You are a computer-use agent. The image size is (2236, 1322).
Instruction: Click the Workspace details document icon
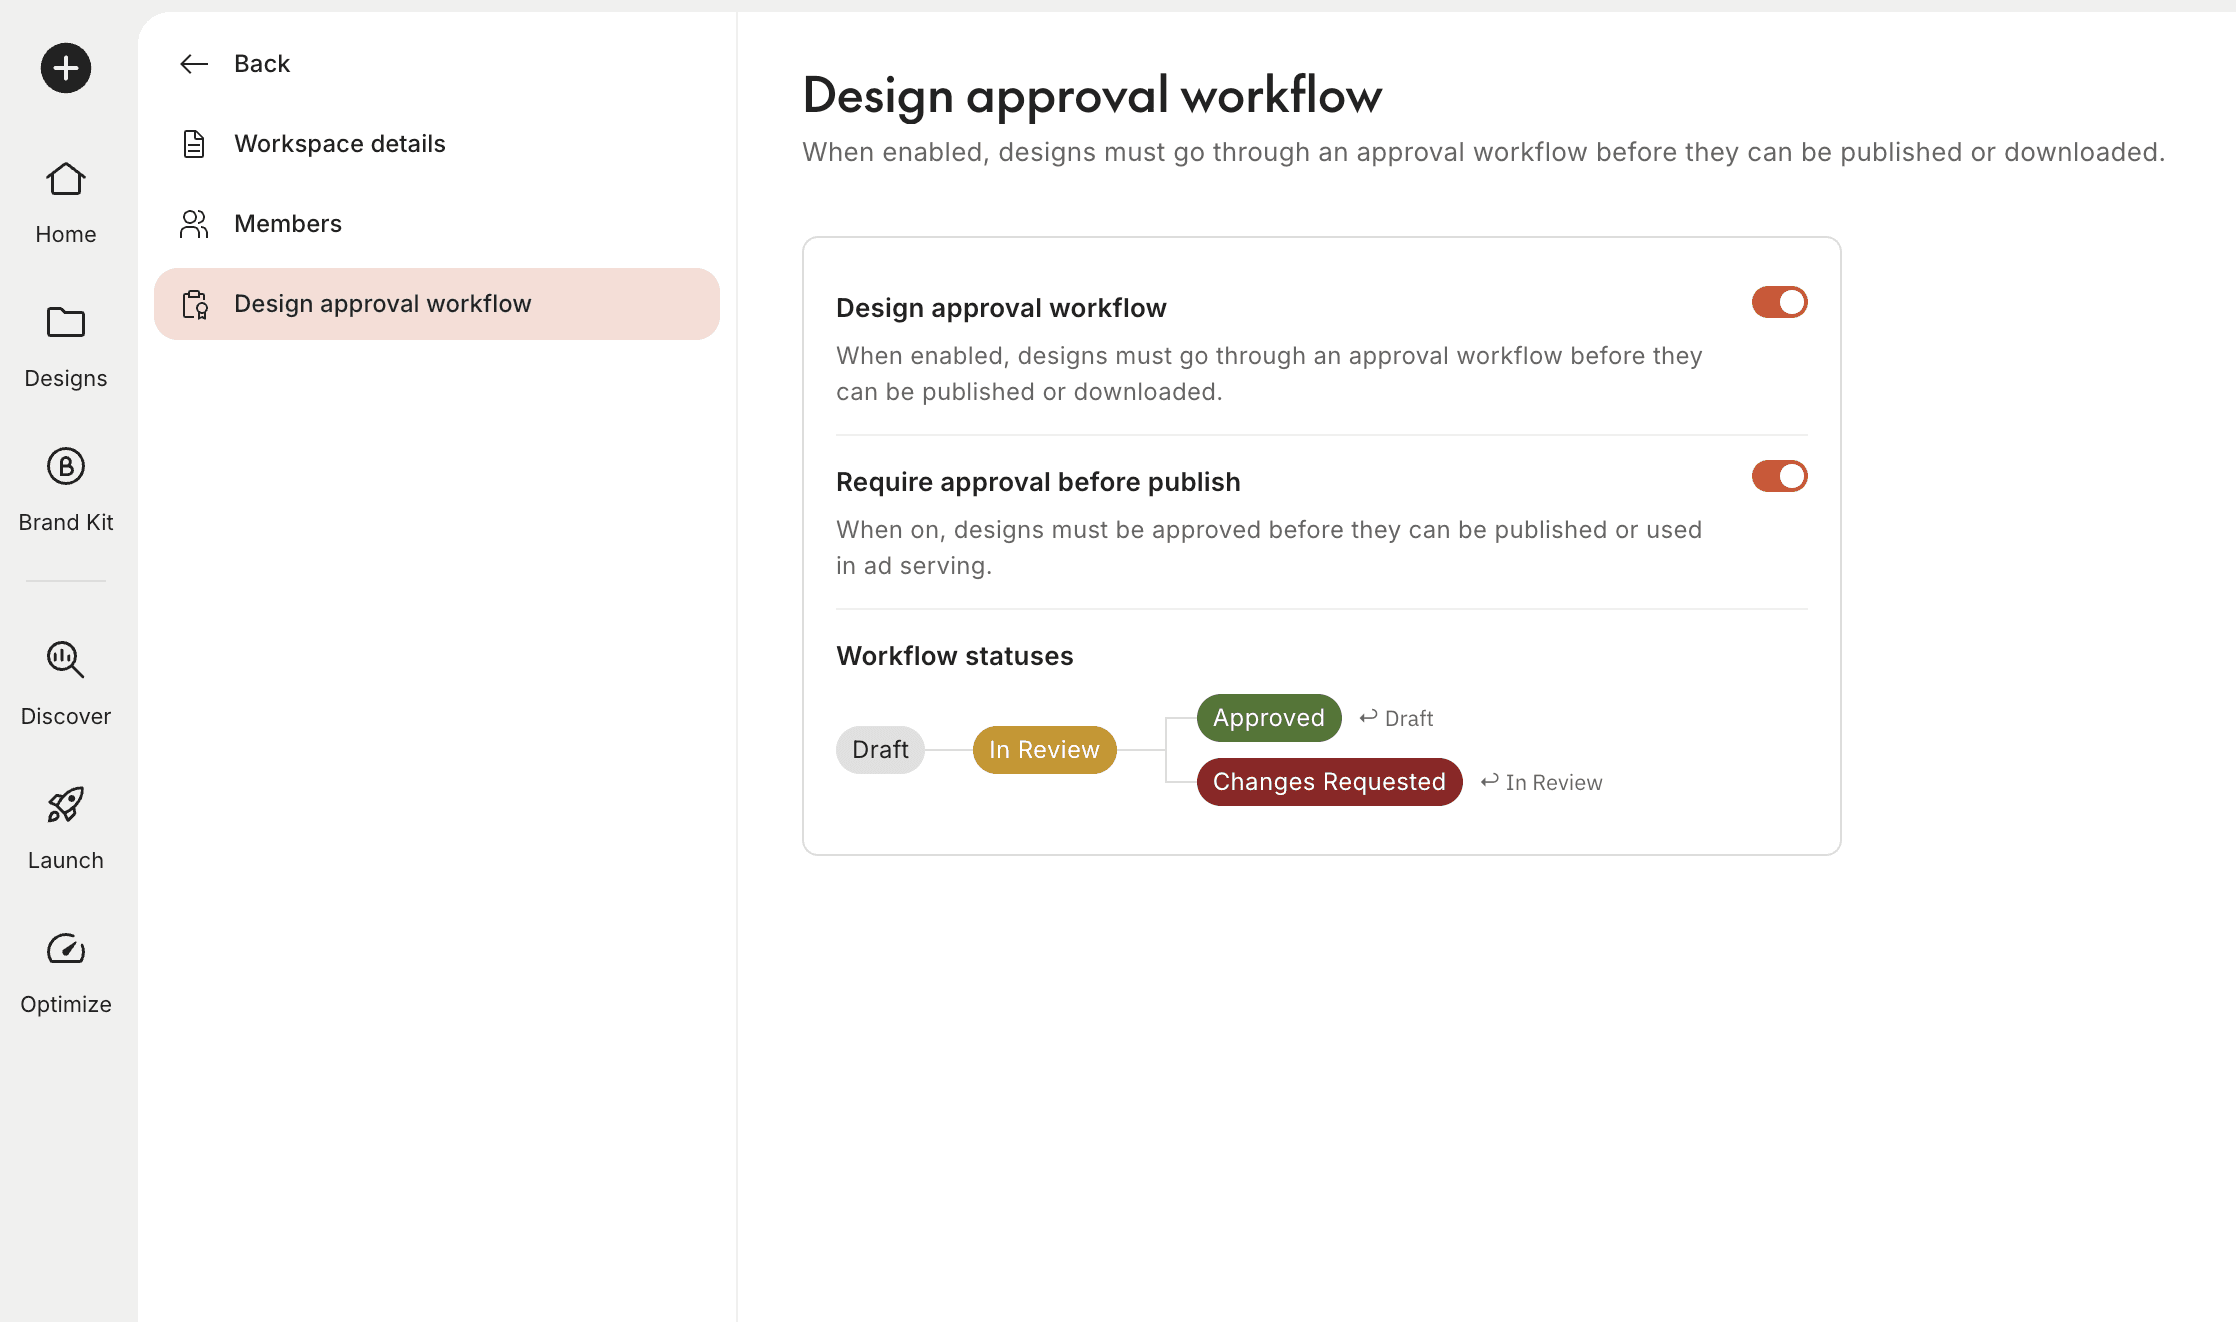tap(193, 143)
